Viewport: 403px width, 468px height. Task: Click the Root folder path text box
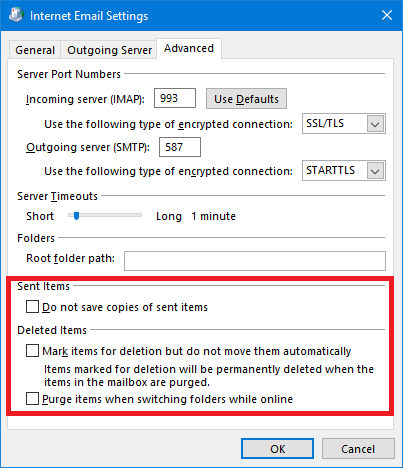[255, 261]
